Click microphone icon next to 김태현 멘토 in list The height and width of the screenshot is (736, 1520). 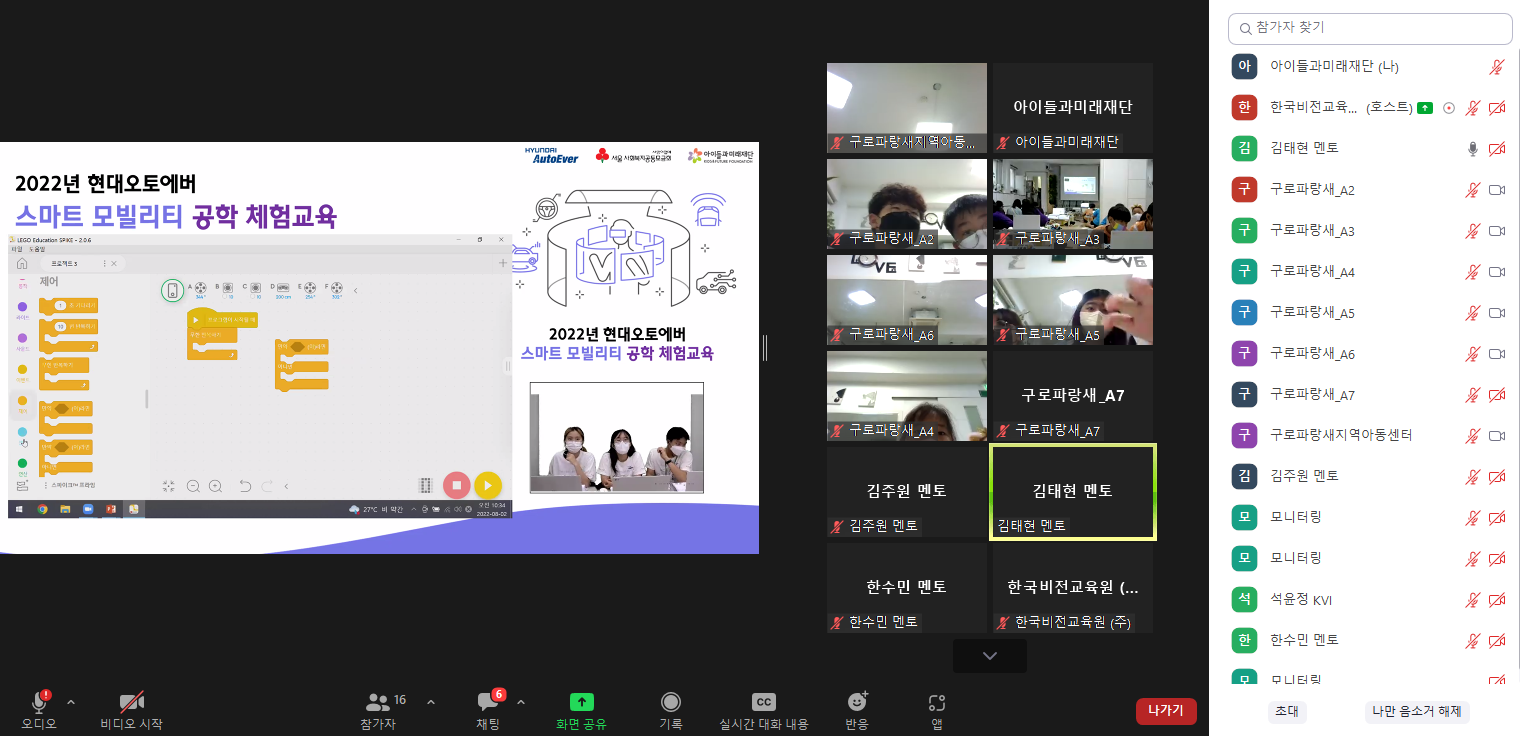point(1472,148)
